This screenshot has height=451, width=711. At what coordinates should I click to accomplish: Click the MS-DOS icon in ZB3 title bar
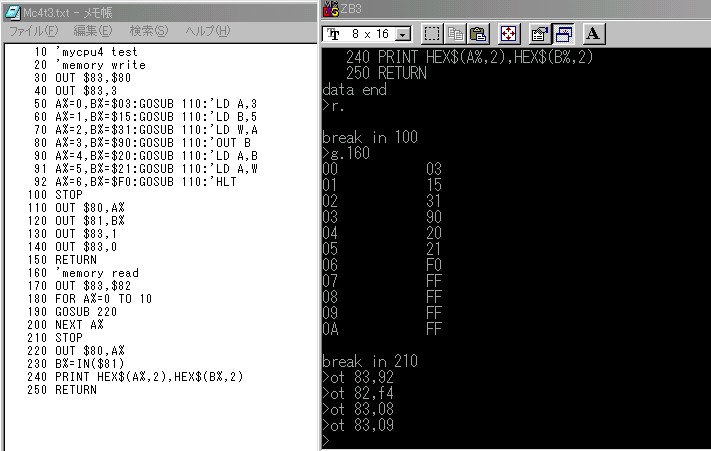[x=331, y=9]
